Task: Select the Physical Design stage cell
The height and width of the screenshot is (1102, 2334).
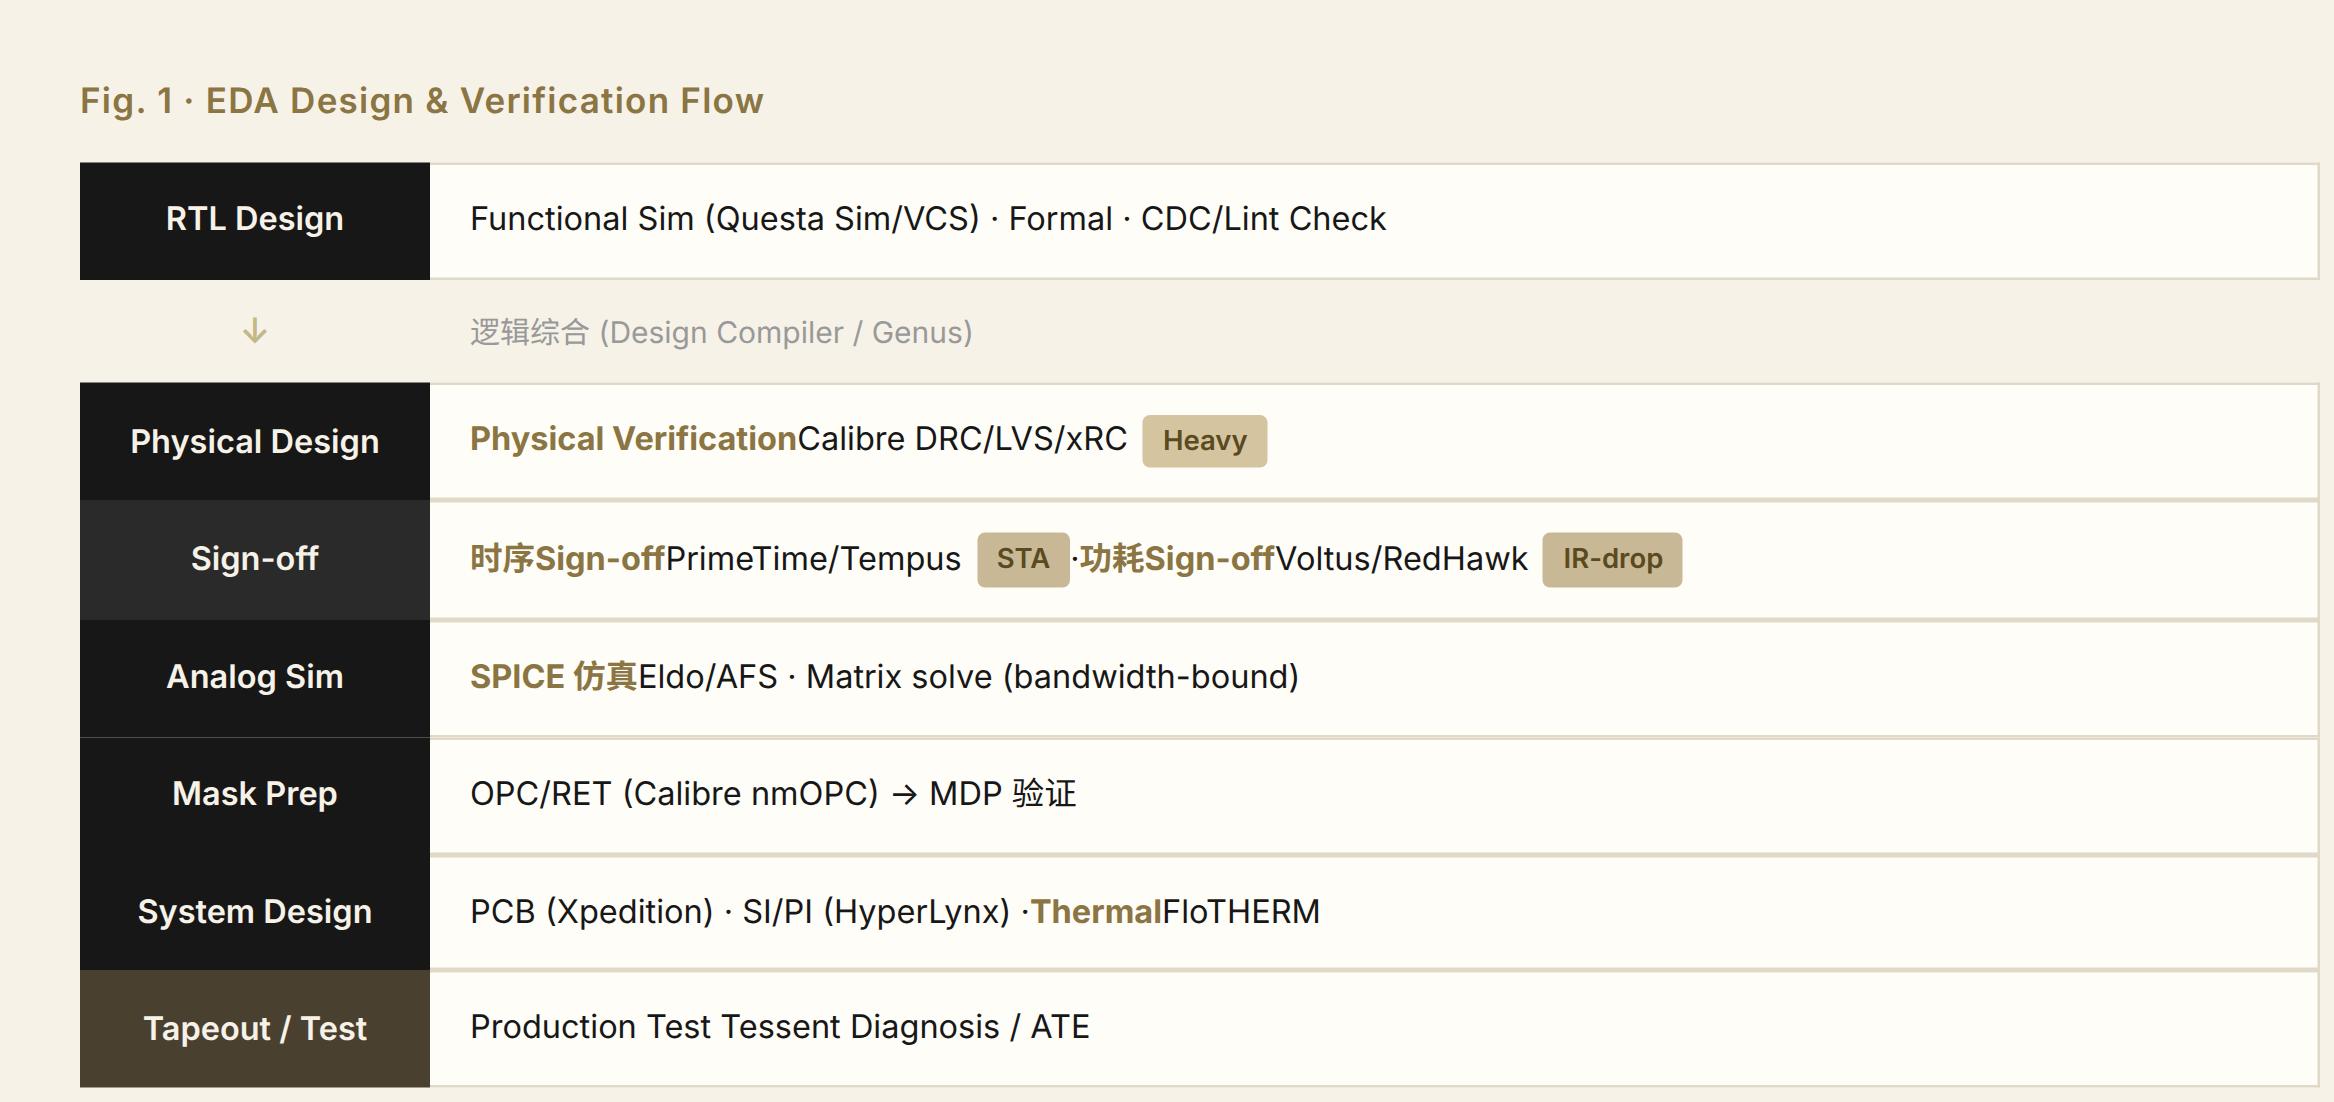Action: [x=255, y=441]
